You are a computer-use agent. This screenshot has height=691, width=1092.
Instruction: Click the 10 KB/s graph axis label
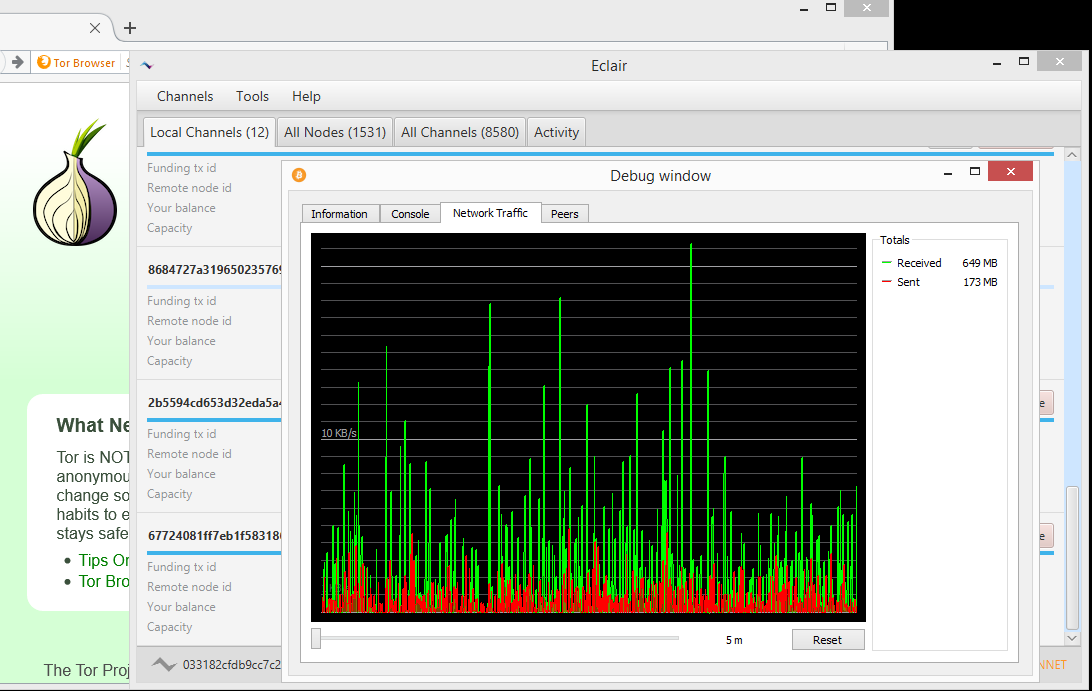point(338,433)
